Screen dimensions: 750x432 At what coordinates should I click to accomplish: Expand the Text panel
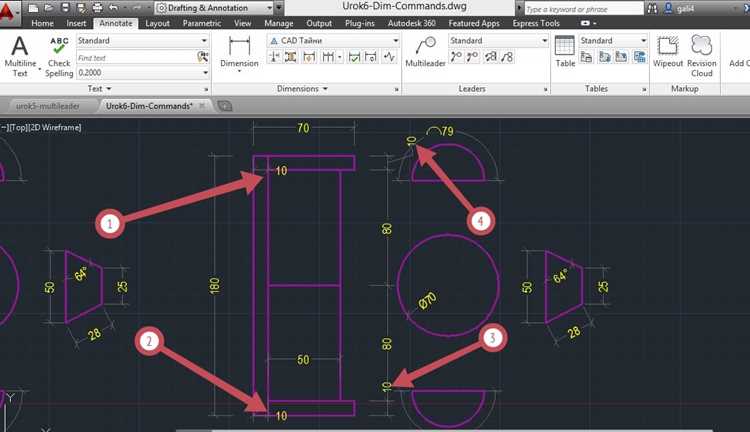(x=99, y=89)
